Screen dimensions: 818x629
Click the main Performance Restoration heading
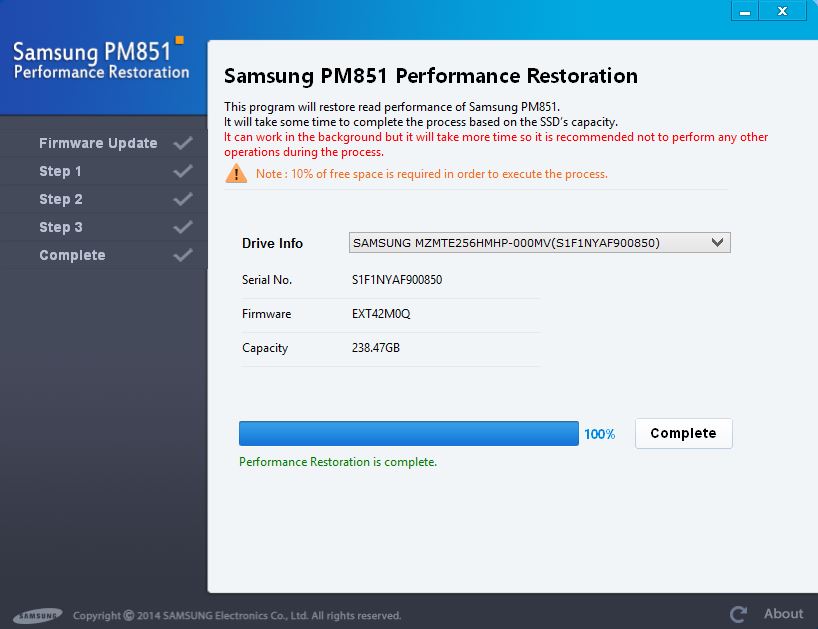(x=430, y=76)
